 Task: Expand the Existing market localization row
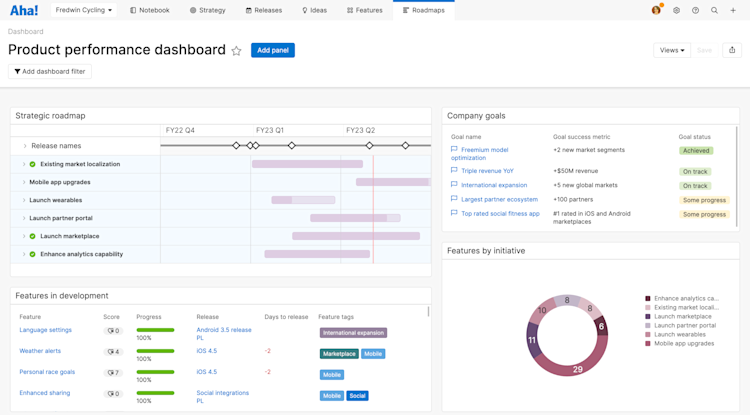(x=23, y=164)
